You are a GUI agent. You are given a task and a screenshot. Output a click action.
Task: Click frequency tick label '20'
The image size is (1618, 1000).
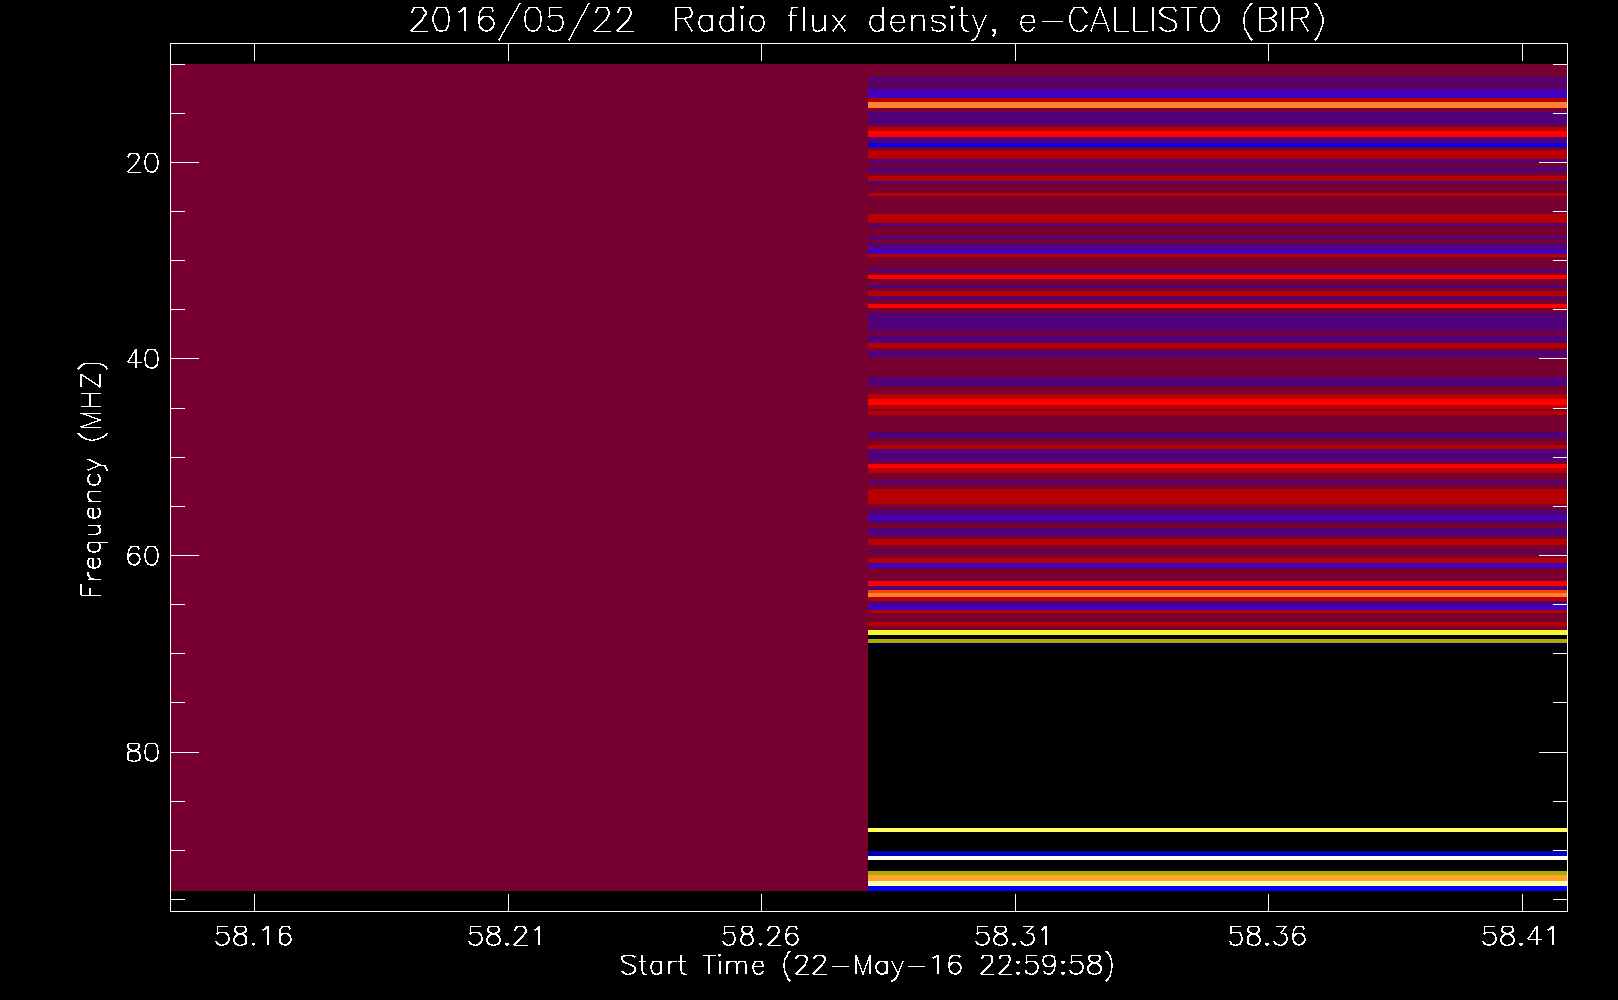tap(144, 163)
